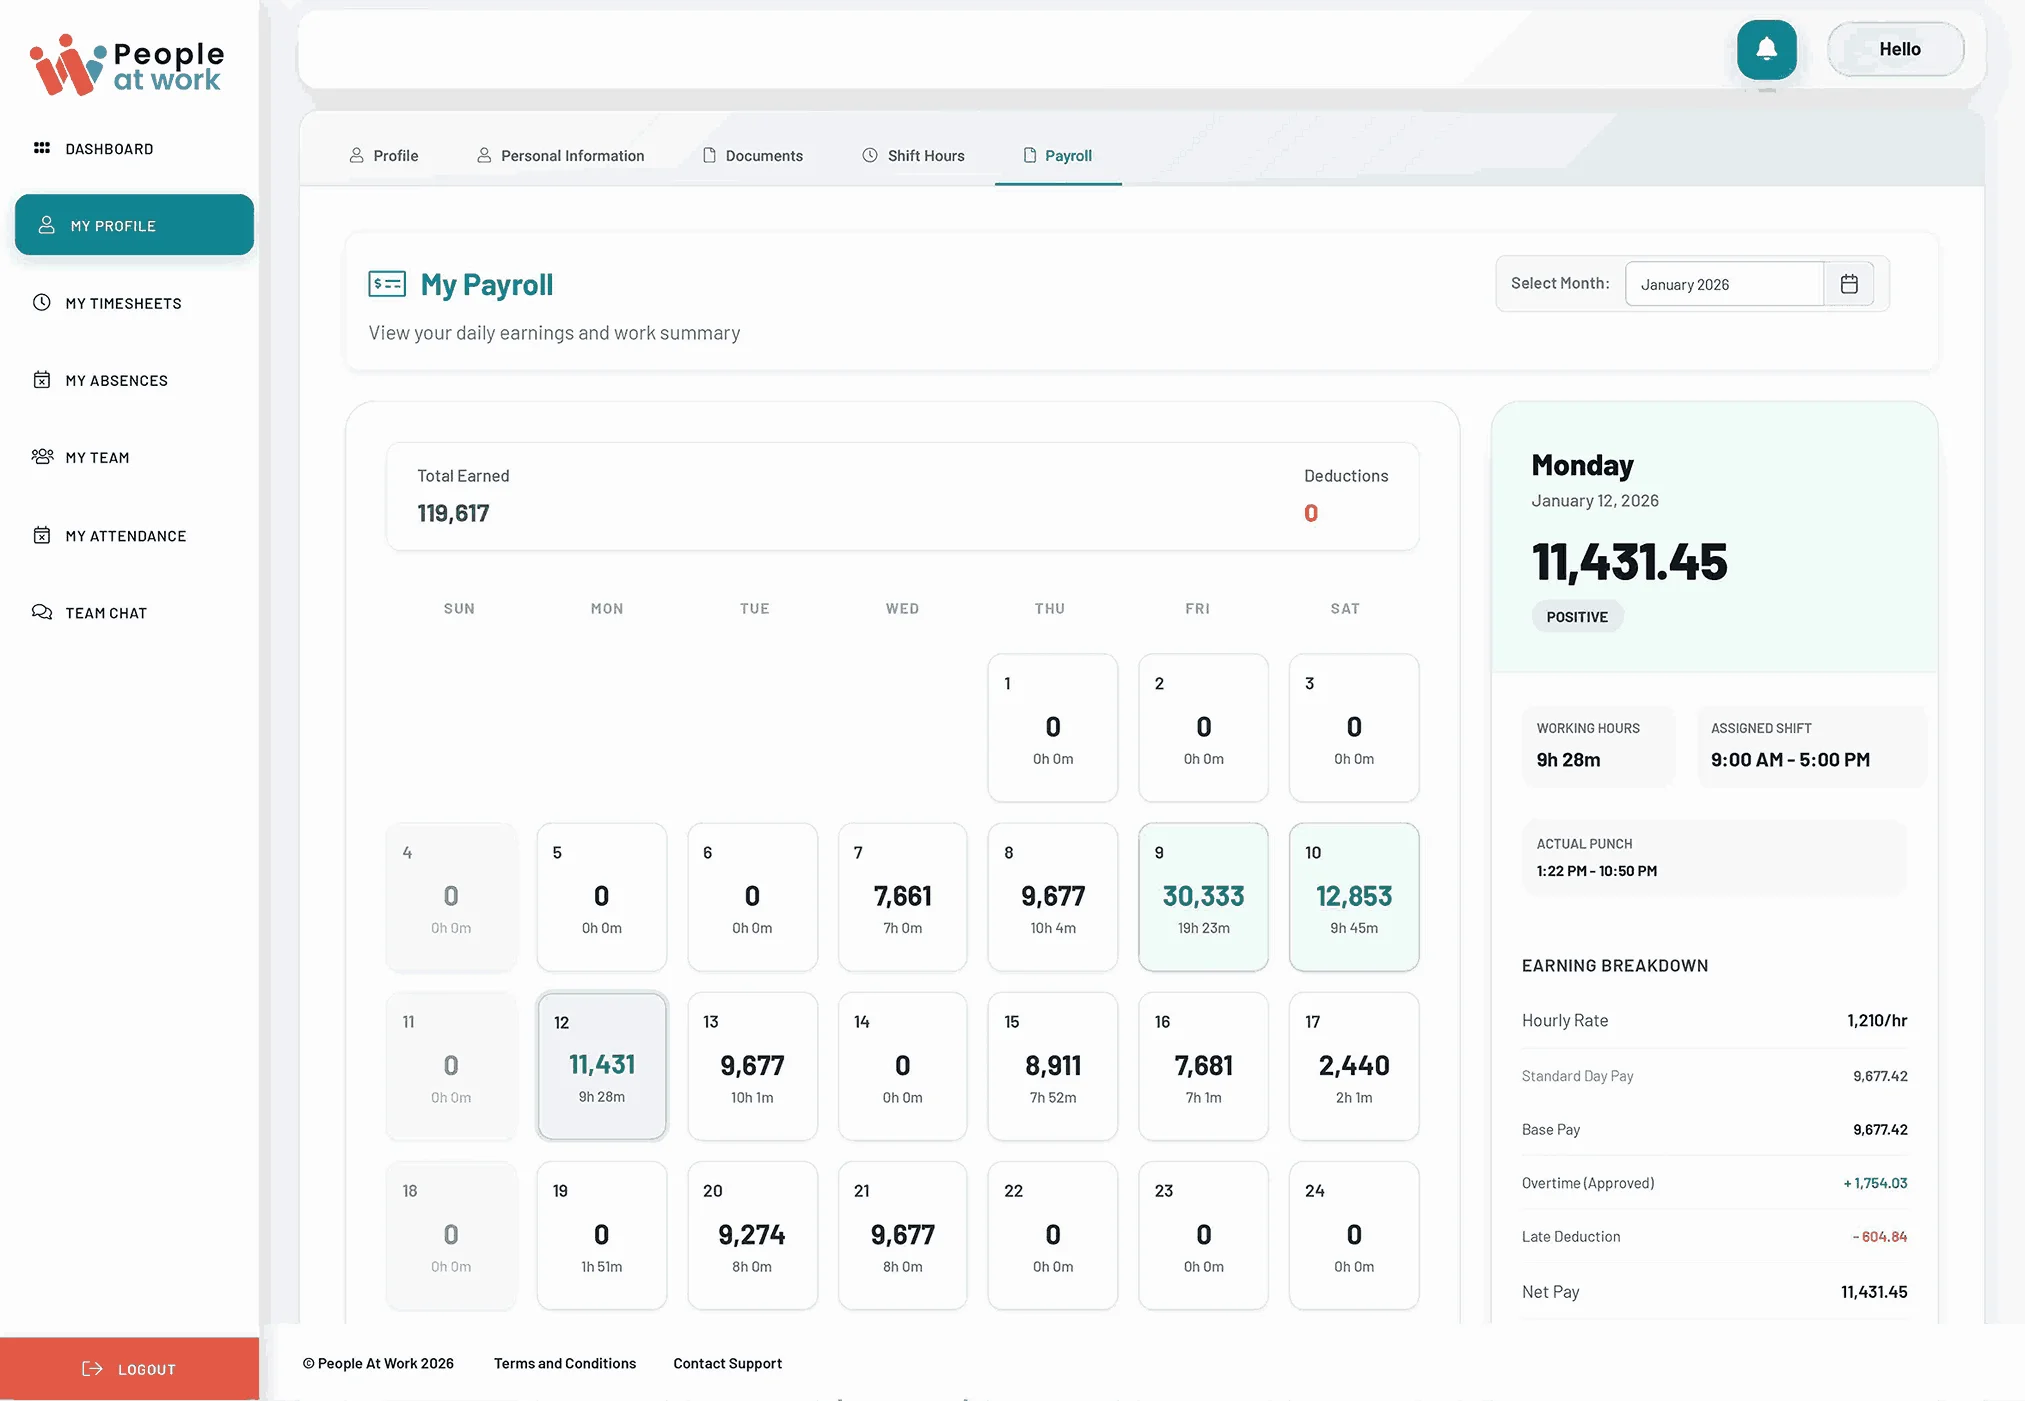Go to the Personal Information tab
2025x1401 pixels.
click(x=561, y=156)
